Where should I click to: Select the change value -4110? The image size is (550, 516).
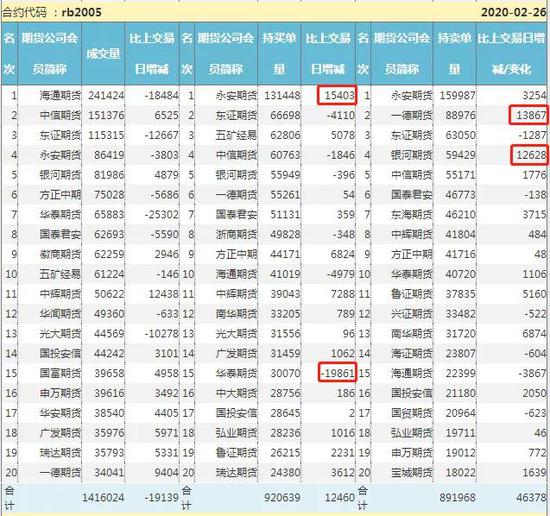[x=341, y=115]
